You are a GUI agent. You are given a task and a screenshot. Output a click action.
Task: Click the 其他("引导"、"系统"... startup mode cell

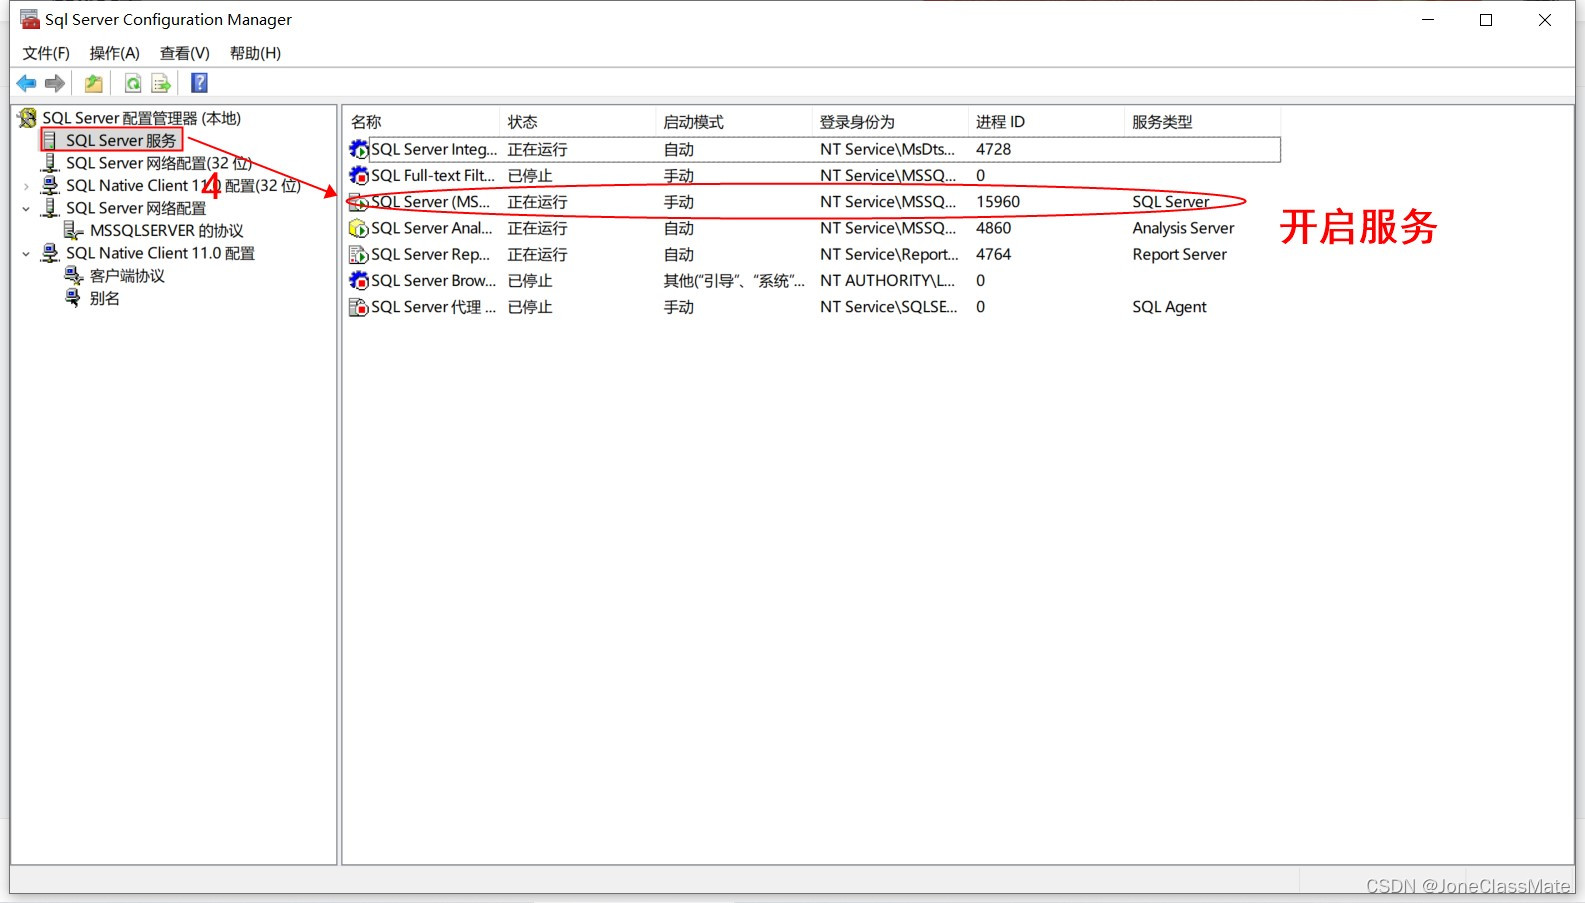734,281
